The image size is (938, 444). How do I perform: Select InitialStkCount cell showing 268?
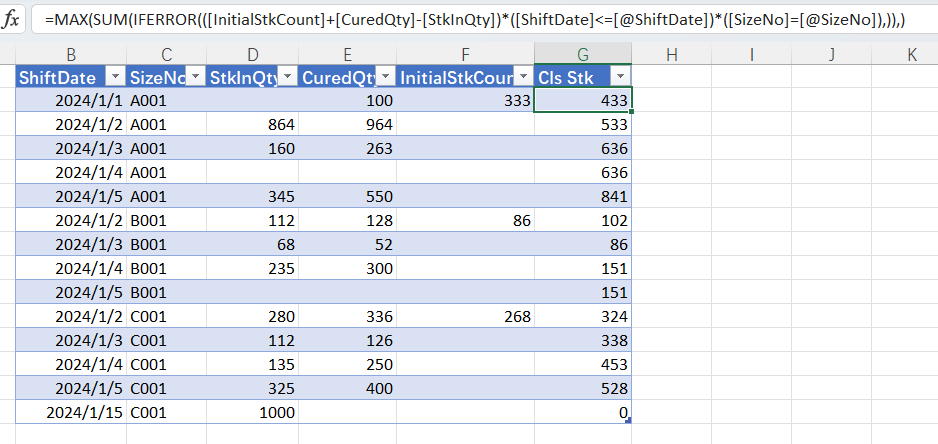coord(465,316)
